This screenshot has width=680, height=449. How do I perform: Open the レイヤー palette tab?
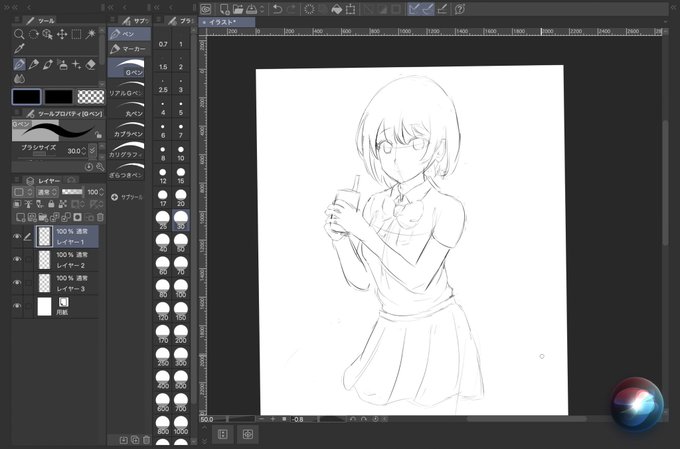pos(44,180)
